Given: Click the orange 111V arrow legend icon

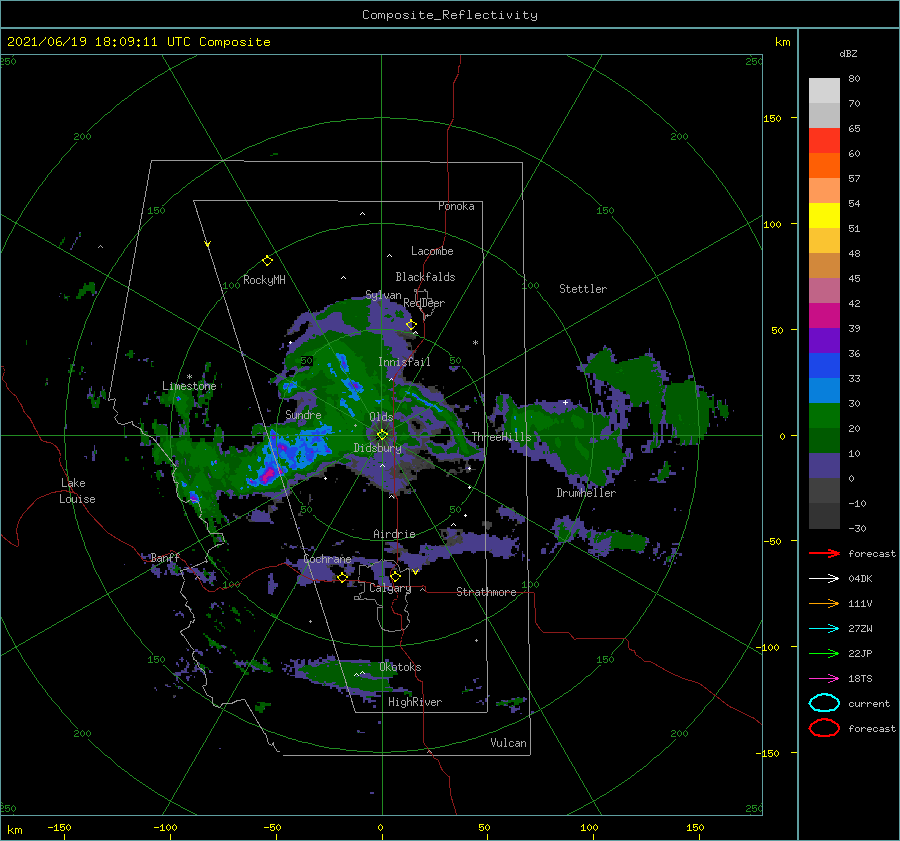Looking at the screenshot, I should pyautogui.click(x=824, y=603).
